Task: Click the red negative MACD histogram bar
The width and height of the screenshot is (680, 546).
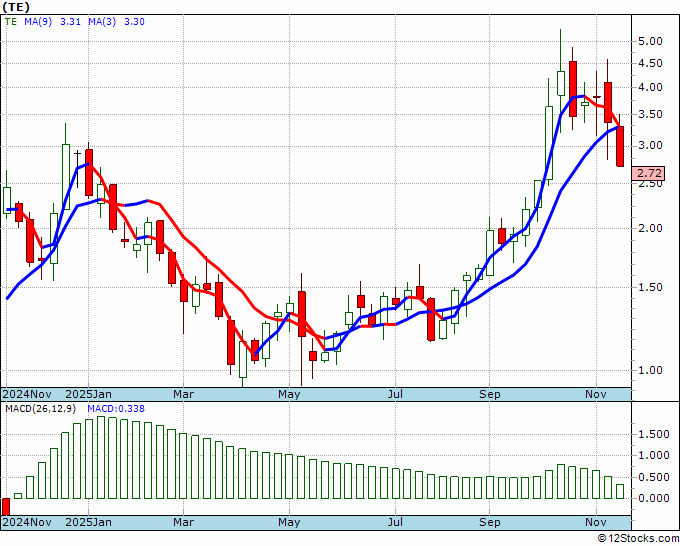Action: pyautogui.click(x=6, y=507)
